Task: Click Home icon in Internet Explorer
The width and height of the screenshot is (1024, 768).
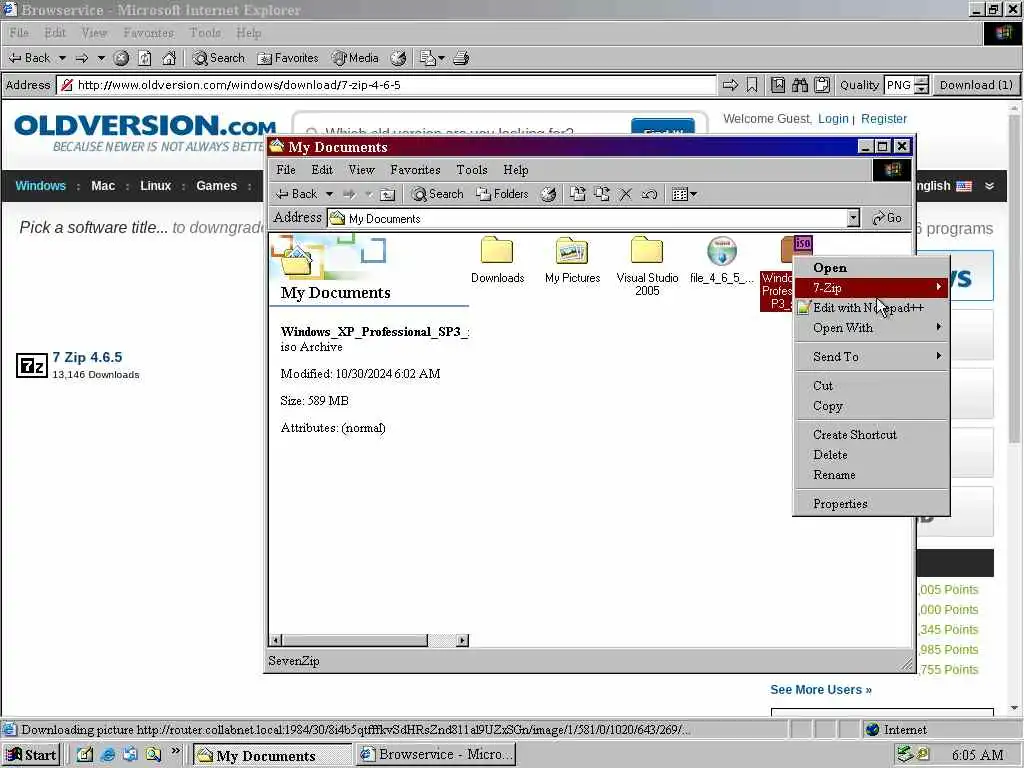Action: 168,58
